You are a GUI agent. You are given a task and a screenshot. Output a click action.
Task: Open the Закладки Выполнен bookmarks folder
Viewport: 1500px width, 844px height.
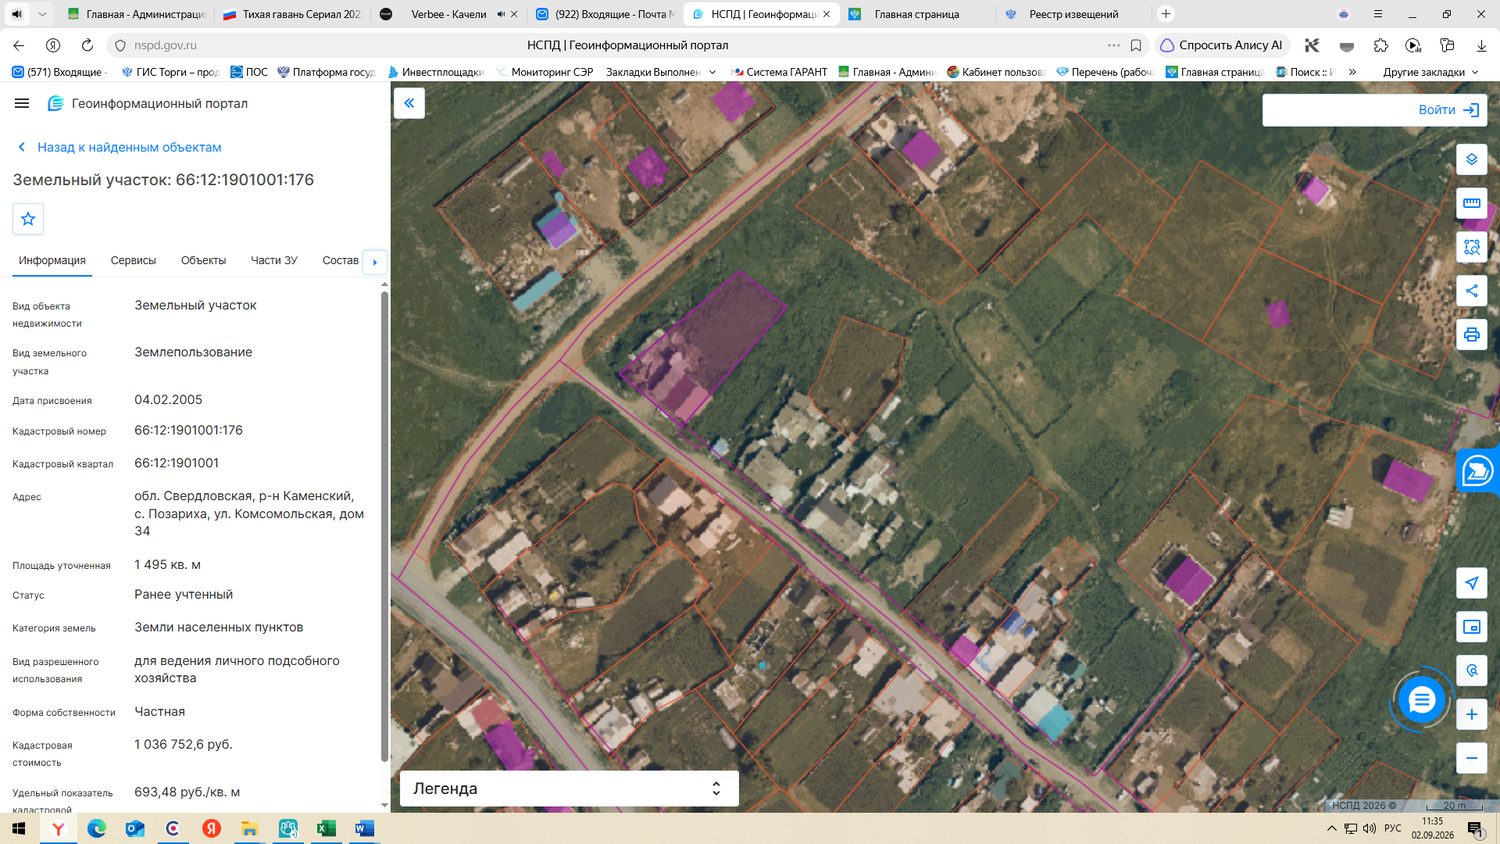(660, 72)
